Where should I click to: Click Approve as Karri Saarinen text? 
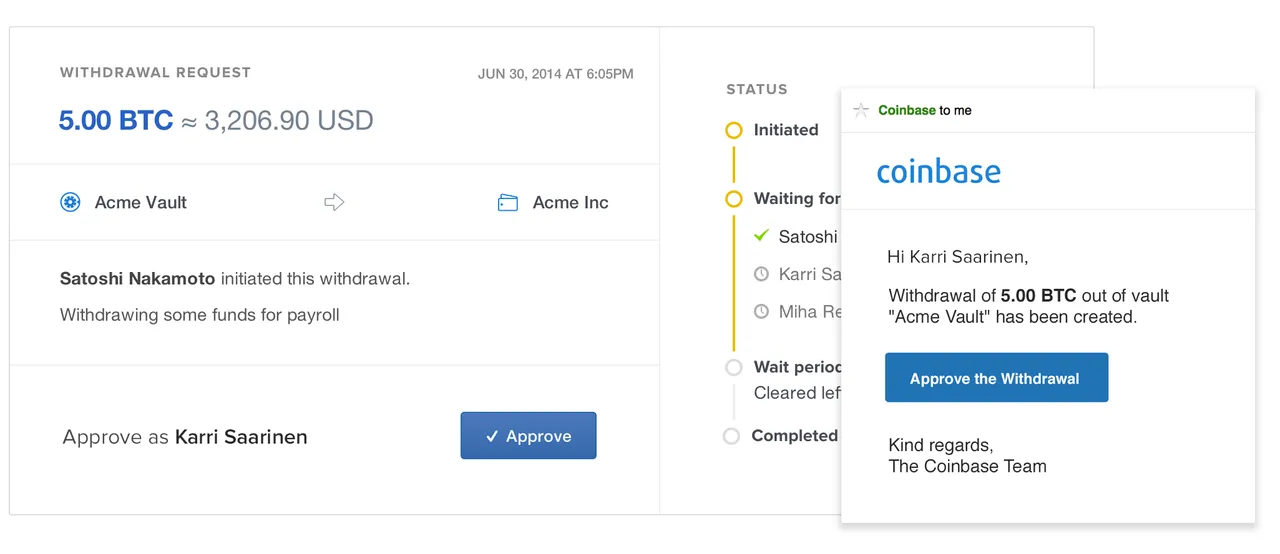[185, 437]
